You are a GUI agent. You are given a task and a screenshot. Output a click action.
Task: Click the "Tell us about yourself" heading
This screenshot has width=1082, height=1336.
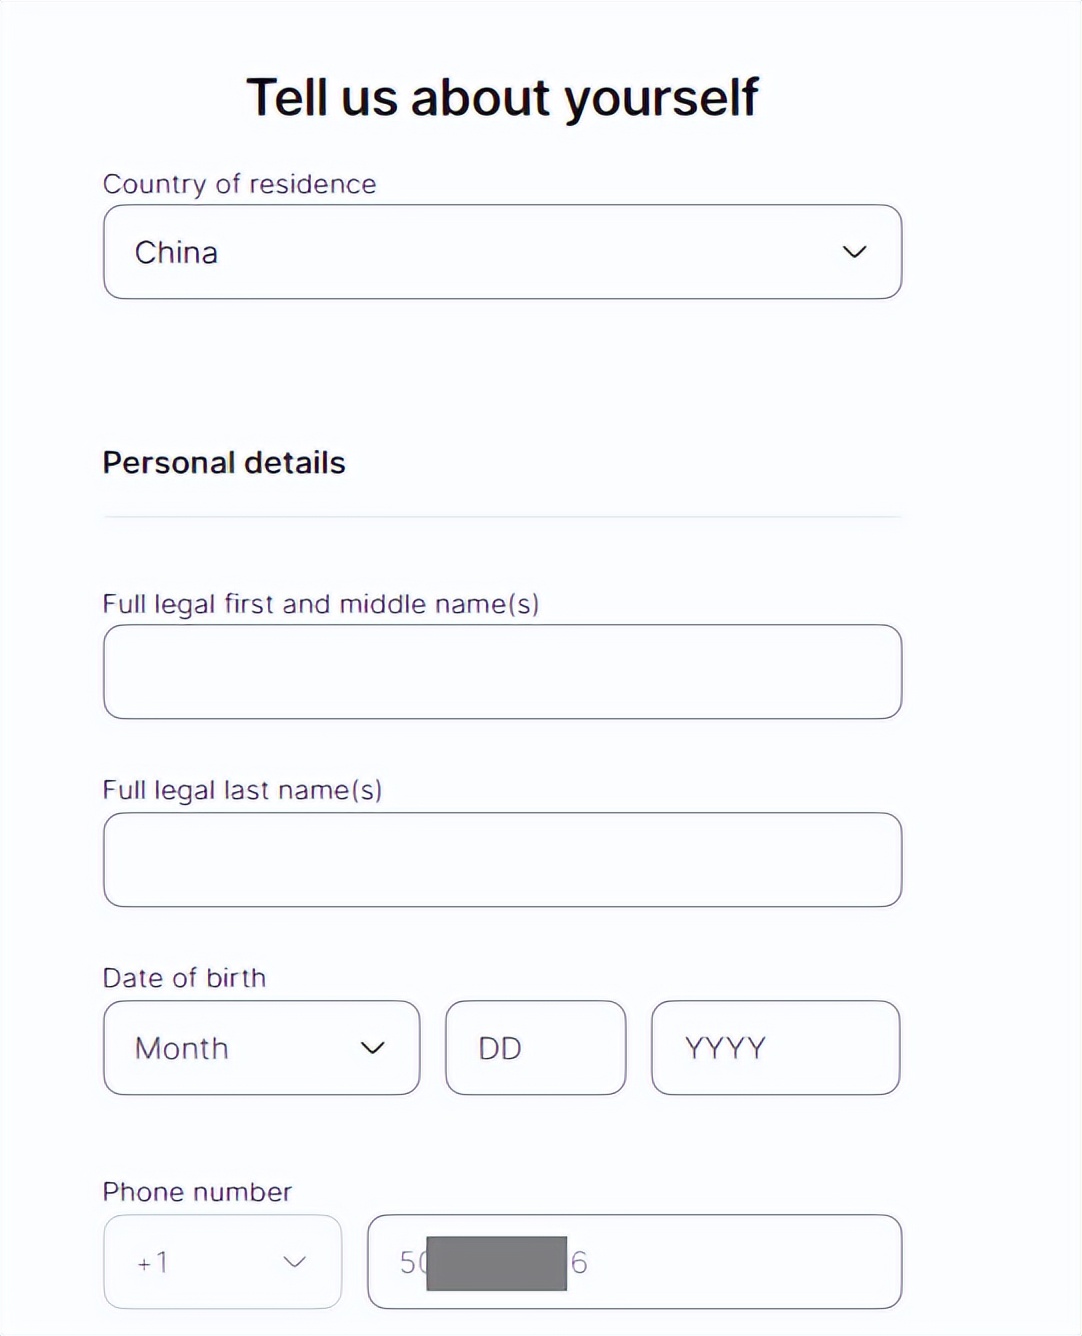pyautogui.click(x=502, y=98)
